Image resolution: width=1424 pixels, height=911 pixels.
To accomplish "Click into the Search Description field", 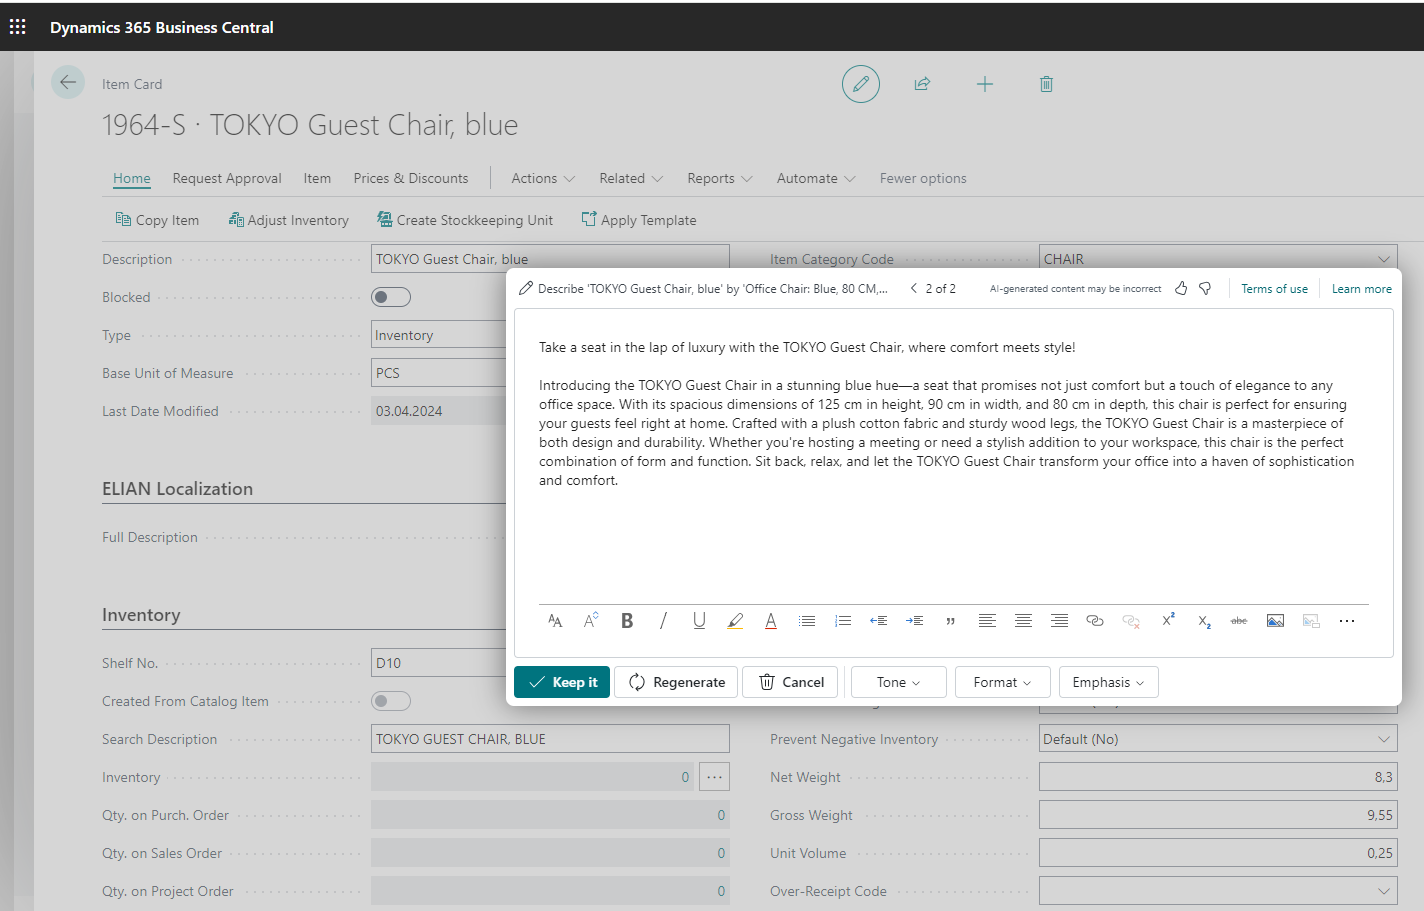I will point(550,739).
